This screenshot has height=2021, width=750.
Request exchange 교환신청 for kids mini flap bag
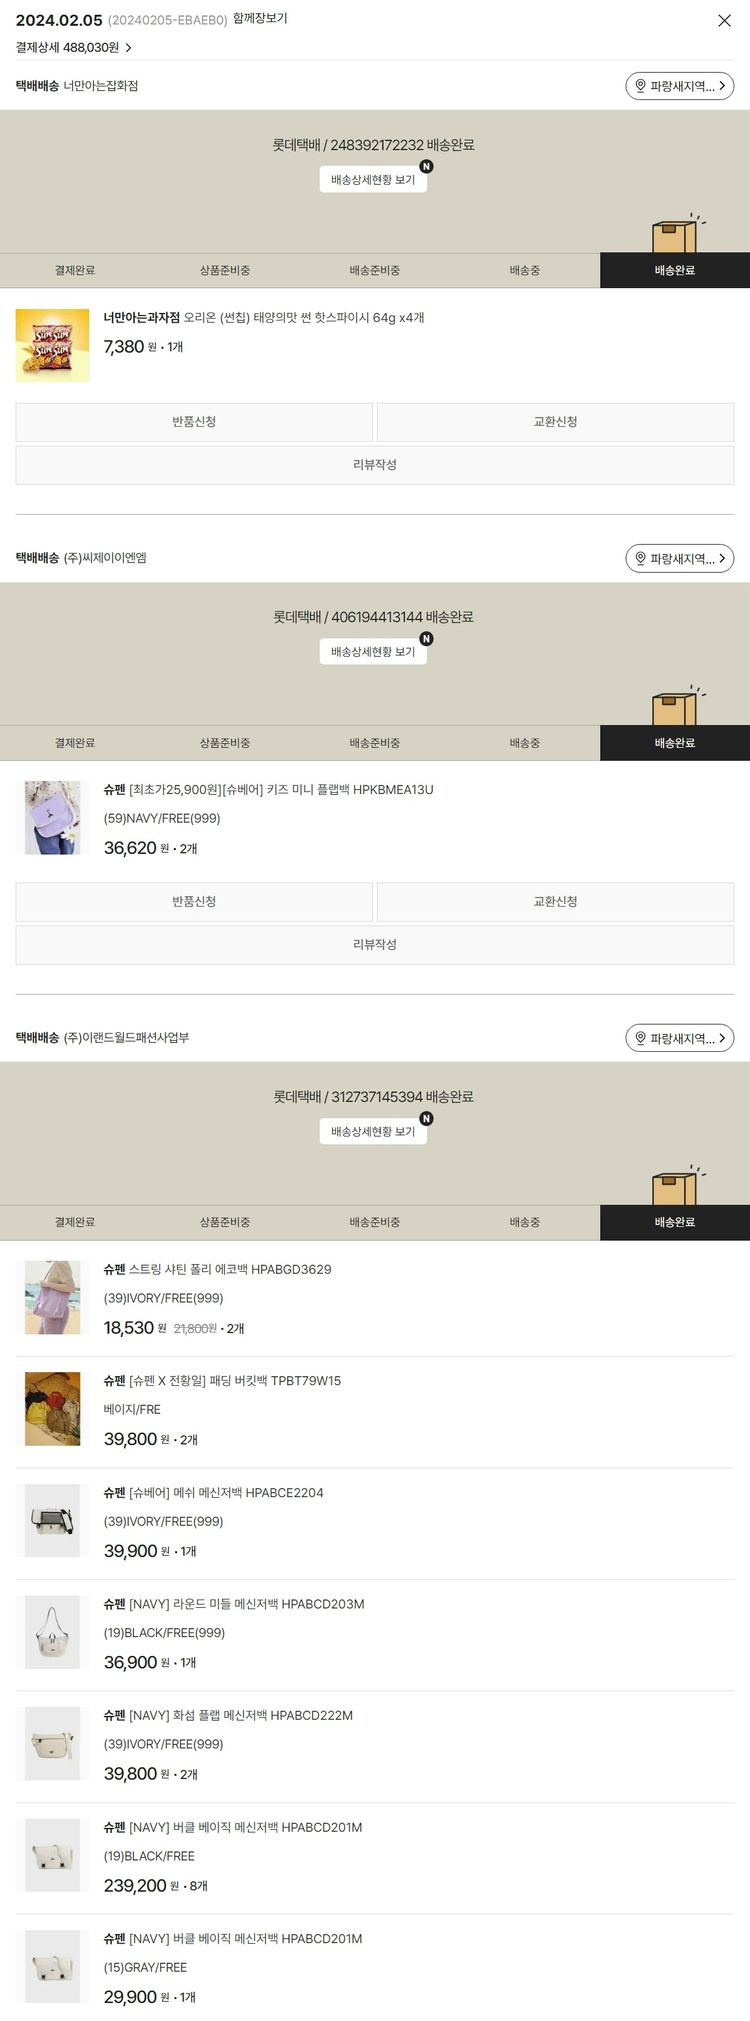coord(556,902)
